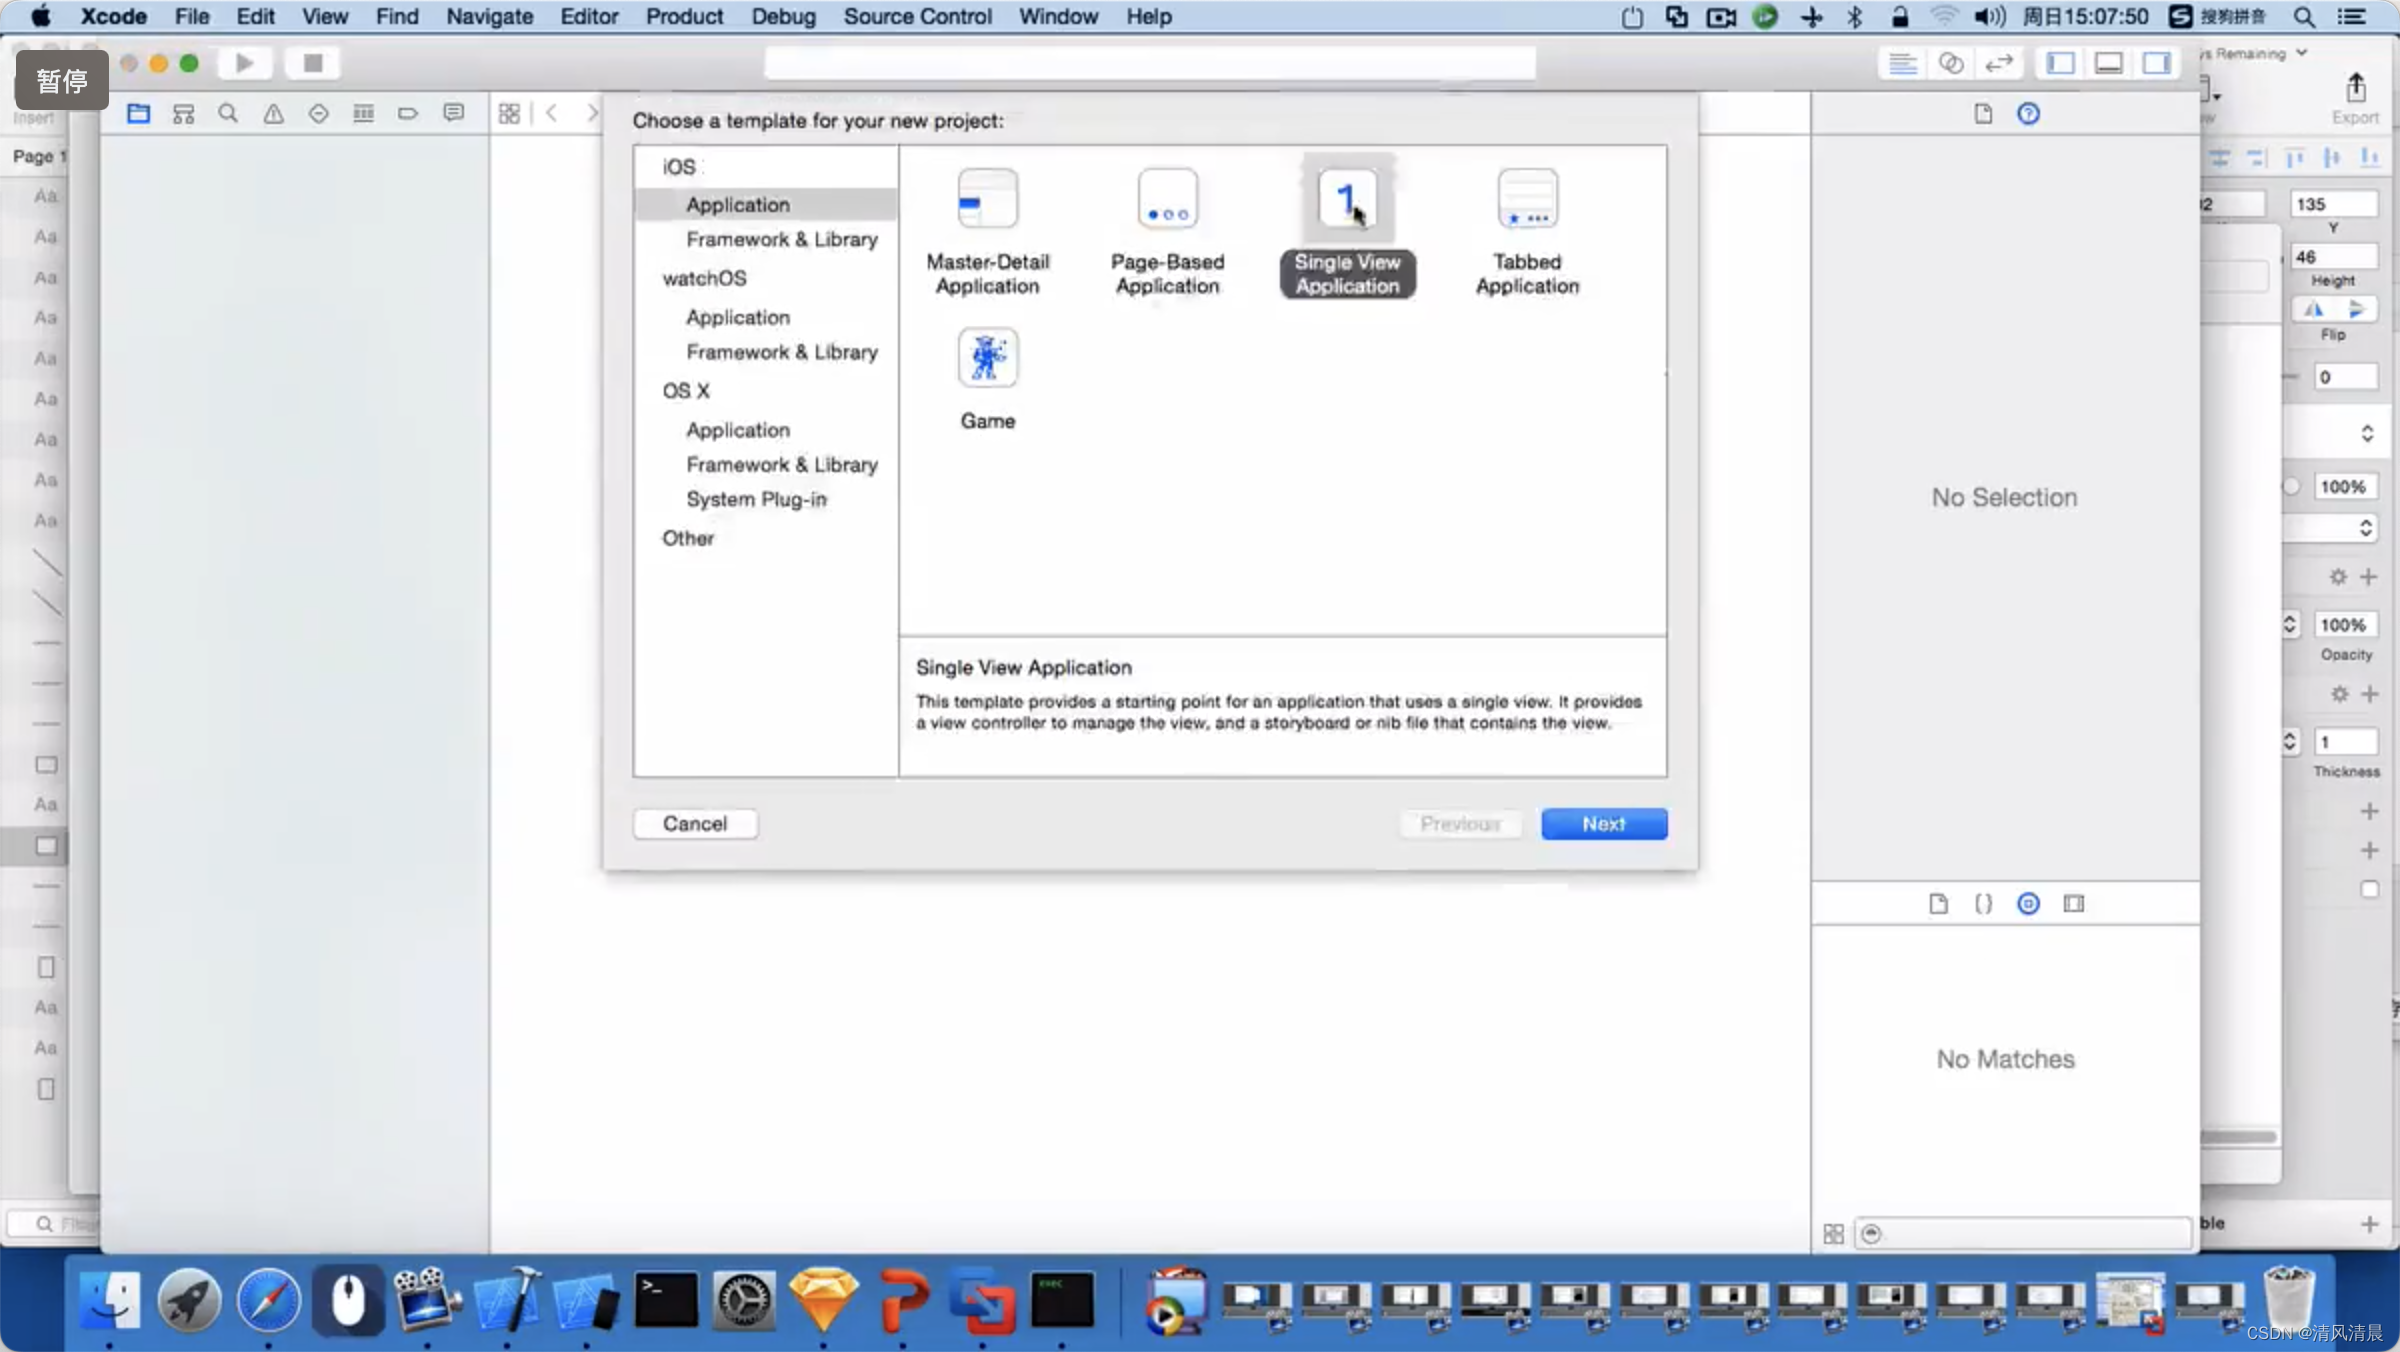Toggle the Utilities pane visibility
This screenshot has width=2400, height=1352.
pyautogui.click(x=2156, y=63)
